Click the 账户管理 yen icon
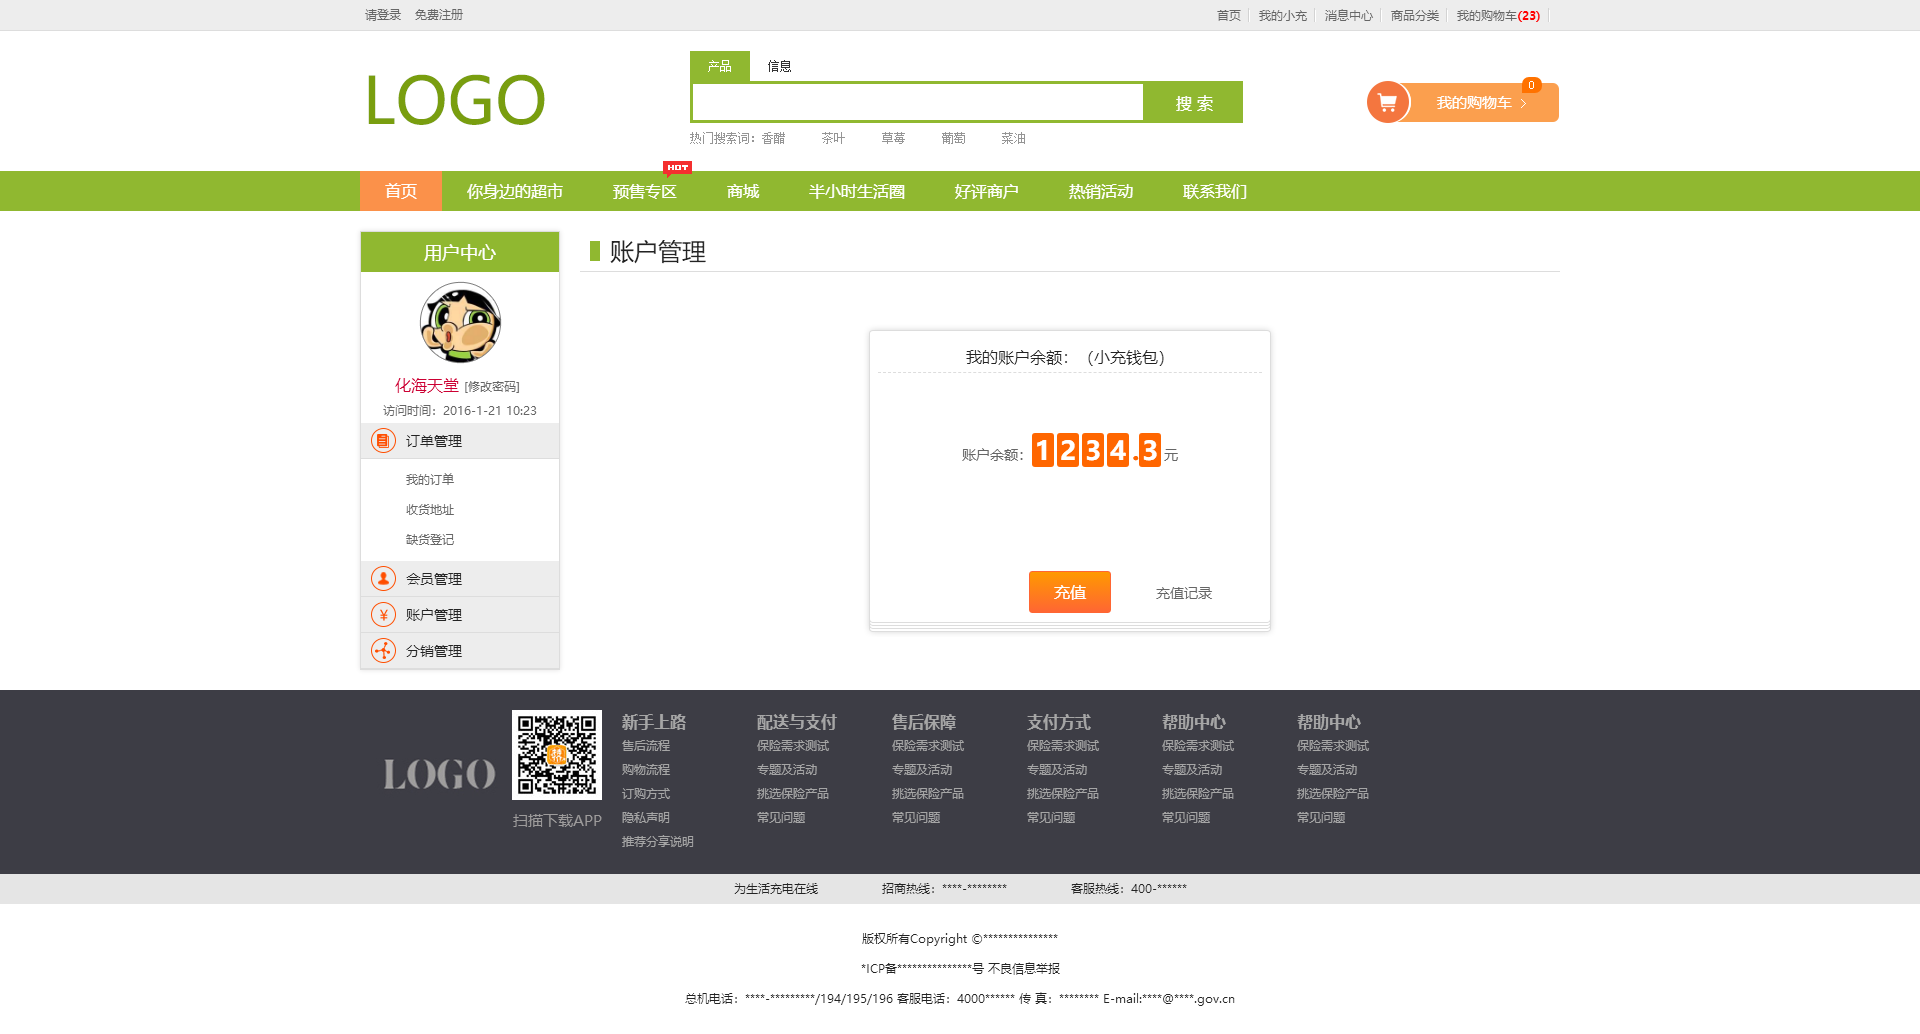Viewport: 1920px width, 1034px height. coord(383,615)
